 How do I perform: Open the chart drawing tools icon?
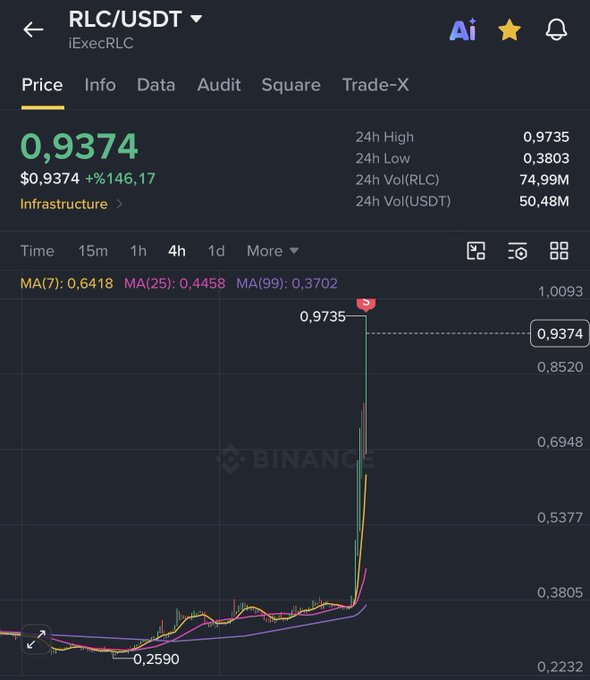tap(476, 251)
